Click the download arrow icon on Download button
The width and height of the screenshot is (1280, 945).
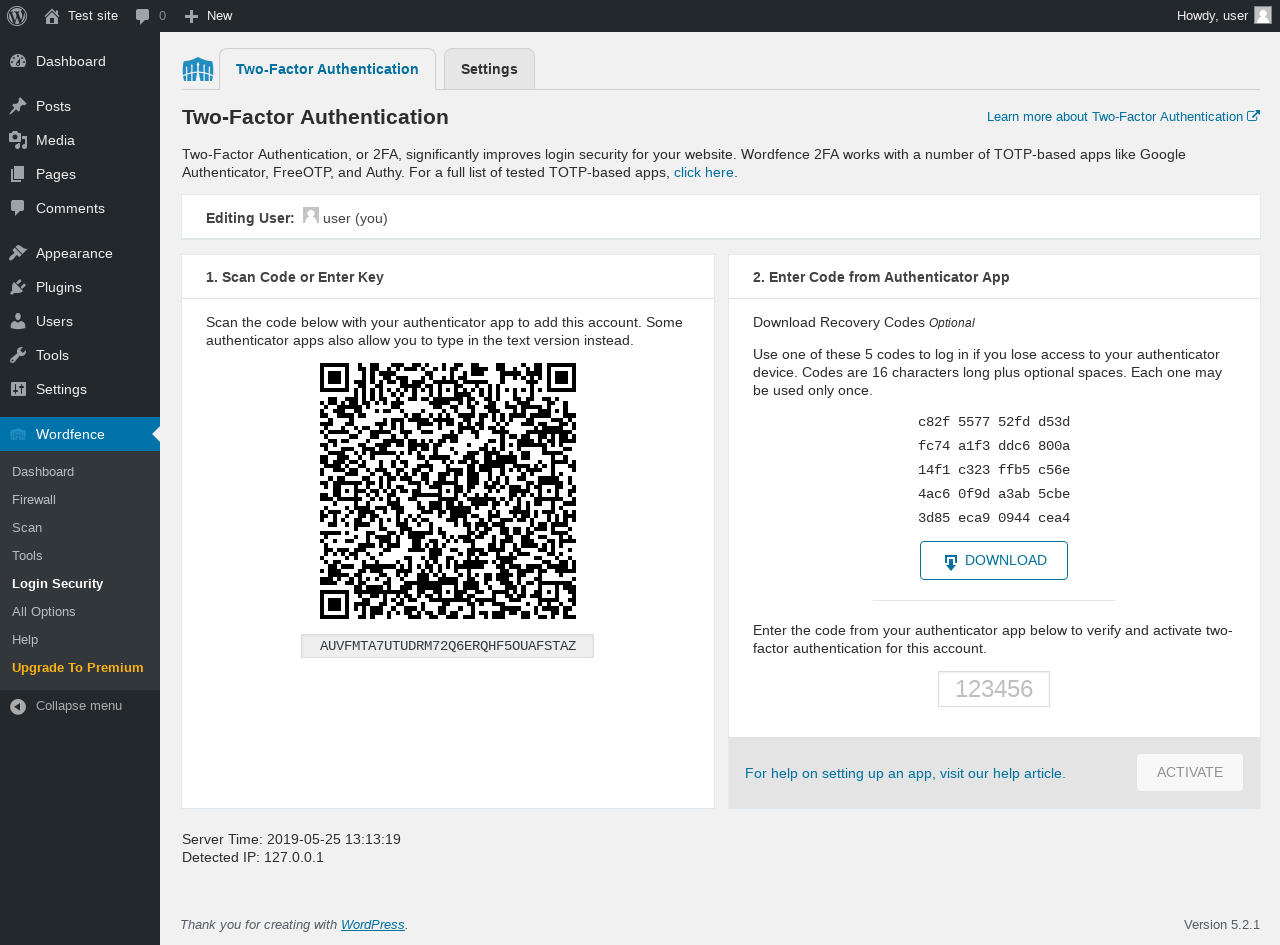click(x=951, y=562)
